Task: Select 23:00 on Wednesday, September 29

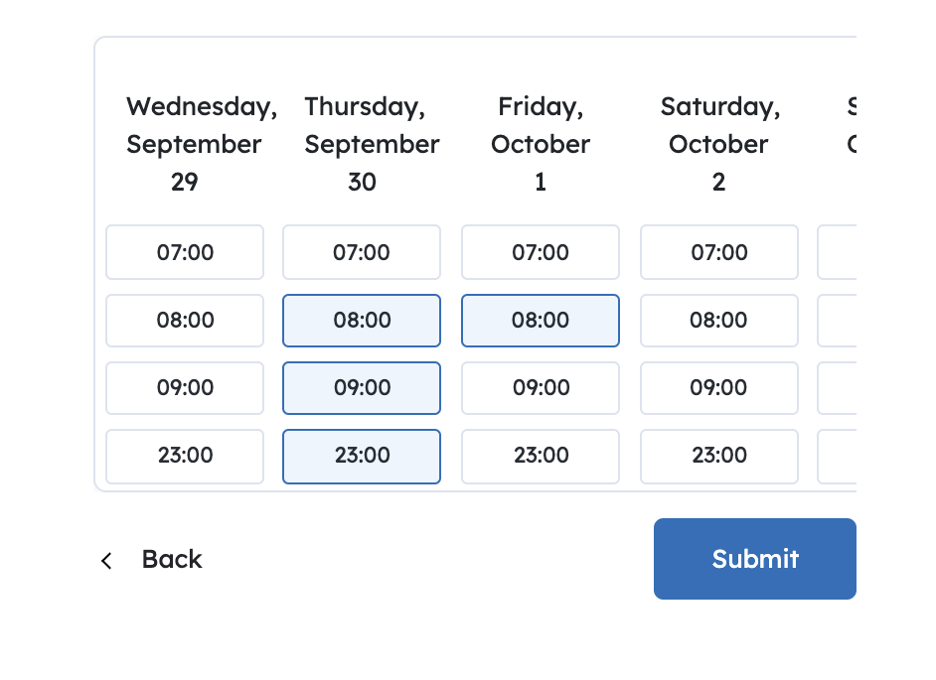Action: 185,456
